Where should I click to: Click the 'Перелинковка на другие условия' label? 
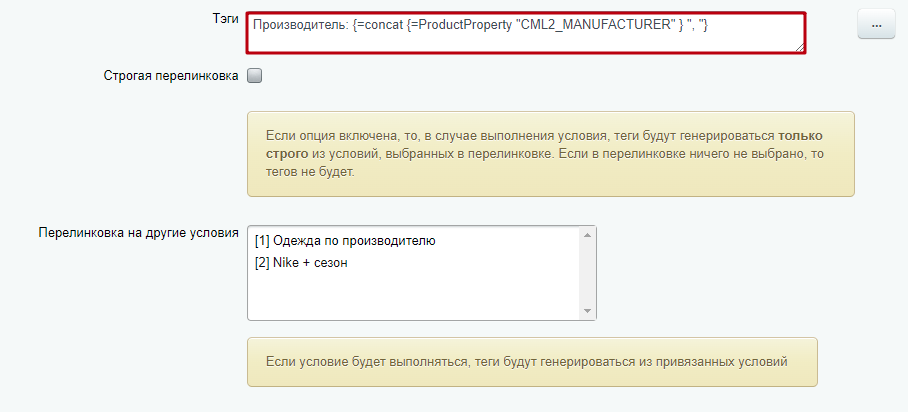[138, 233]
